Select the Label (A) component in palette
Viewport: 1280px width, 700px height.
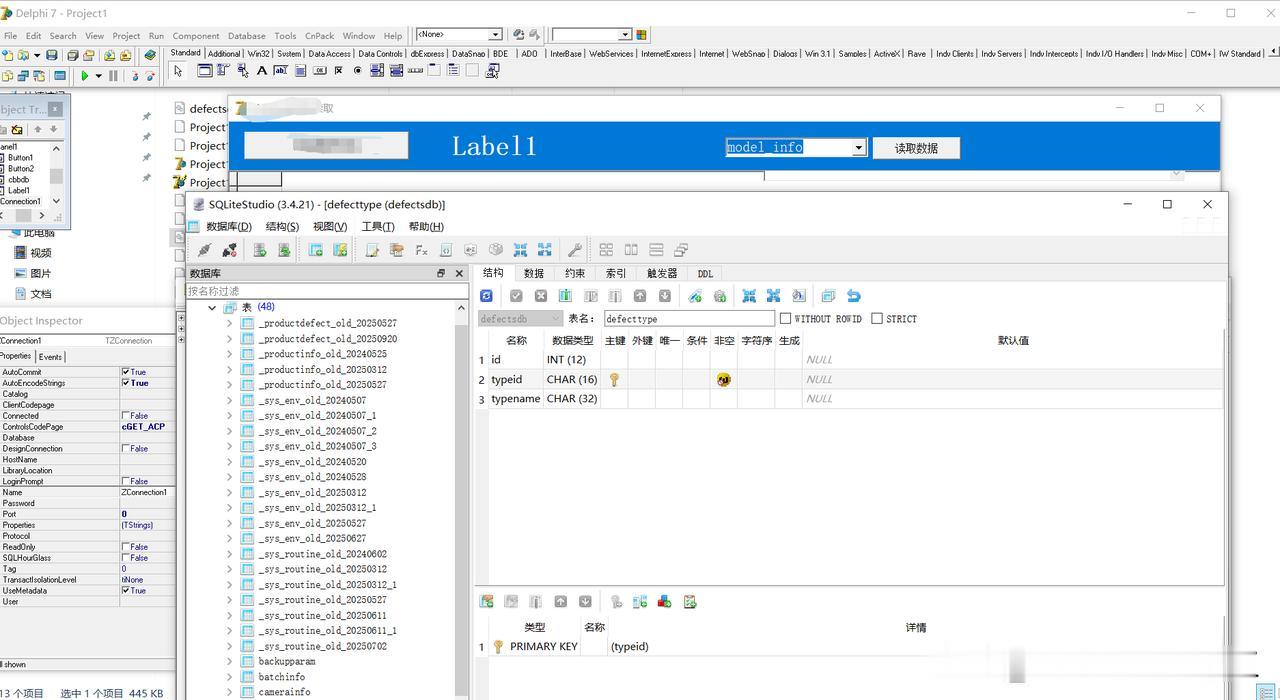(x=262, y=70)
